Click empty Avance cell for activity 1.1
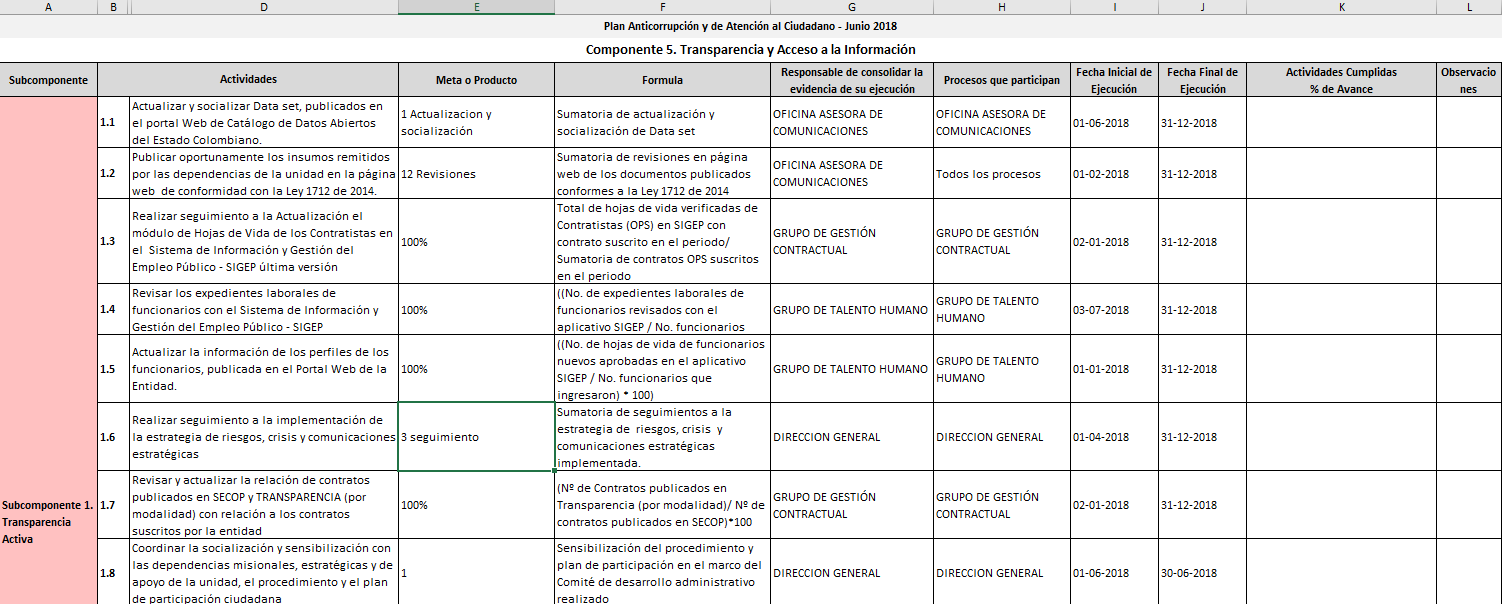The width and height of the screenshot is (1502, 604). pyautogui.click(x=1341, y=123)
